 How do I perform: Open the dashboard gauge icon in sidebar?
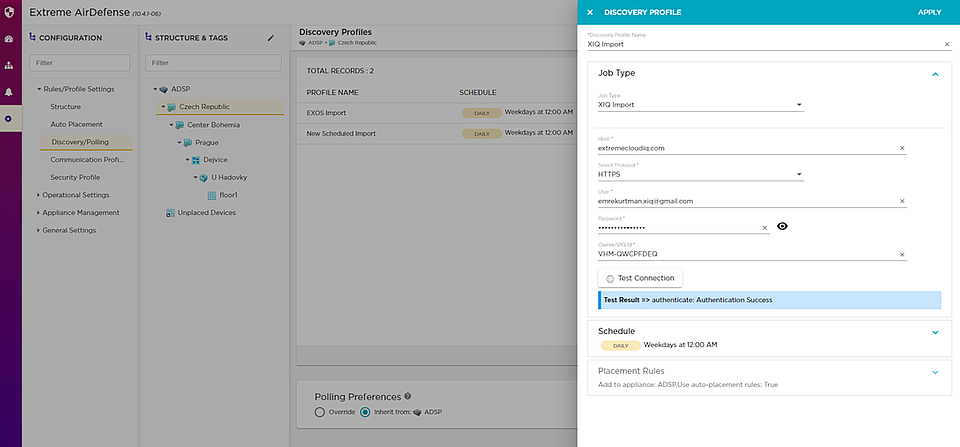pos(9,39)
